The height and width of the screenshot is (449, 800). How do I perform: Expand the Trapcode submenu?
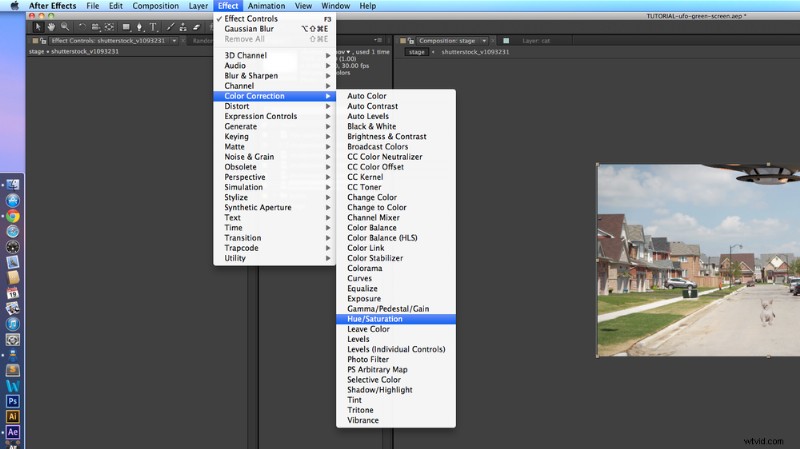pyautogui.click(x=274, y=248)
